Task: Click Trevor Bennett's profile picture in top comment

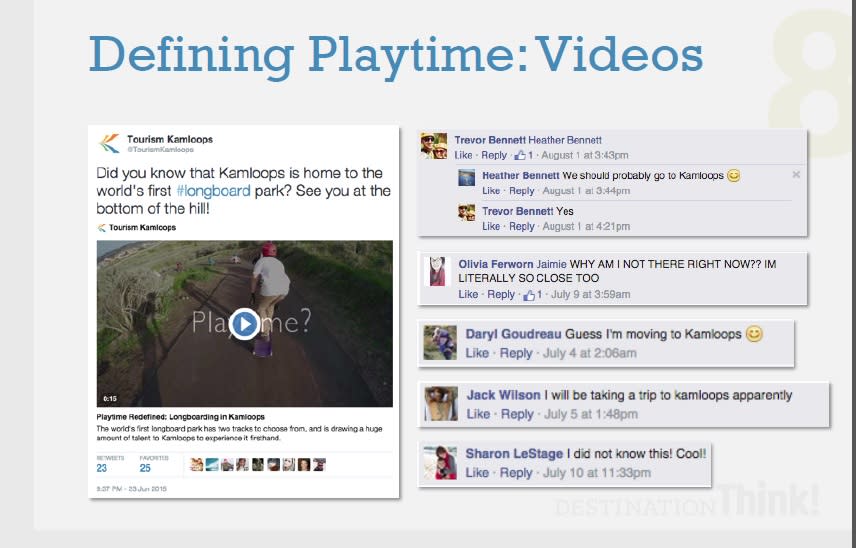Action: coord(434,145)
